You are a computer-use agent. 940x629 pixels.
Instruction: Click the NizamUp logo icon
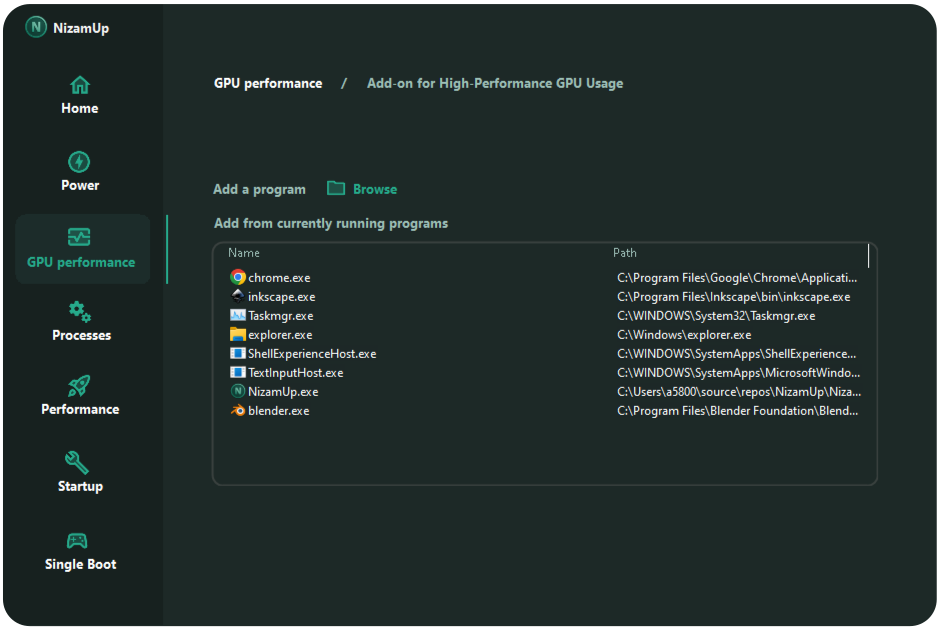tap(37, 28)
